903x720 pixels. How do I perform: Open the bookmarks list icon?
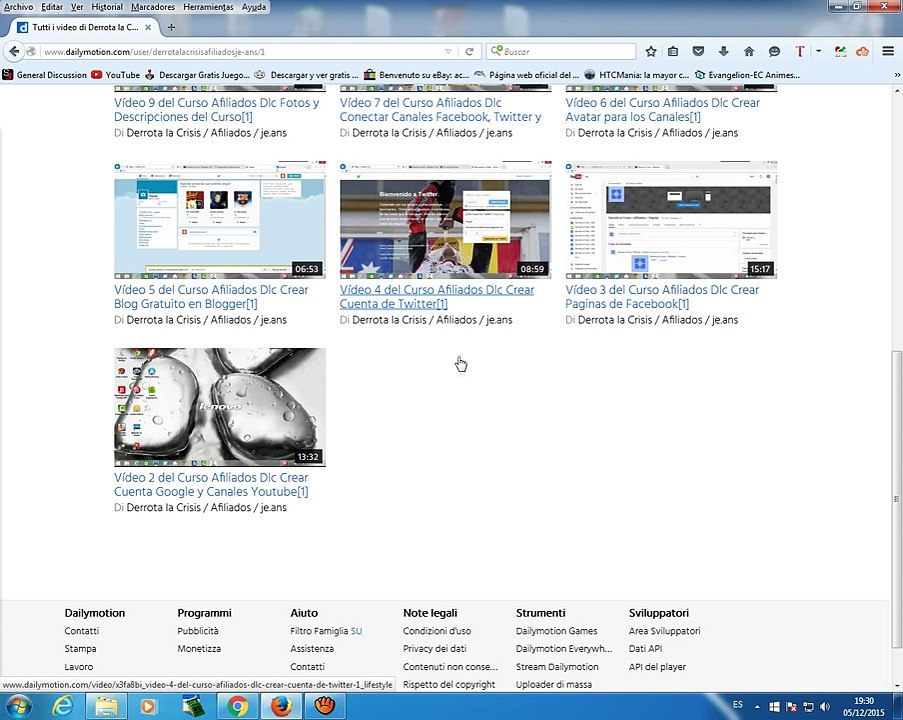click(673, 51)
